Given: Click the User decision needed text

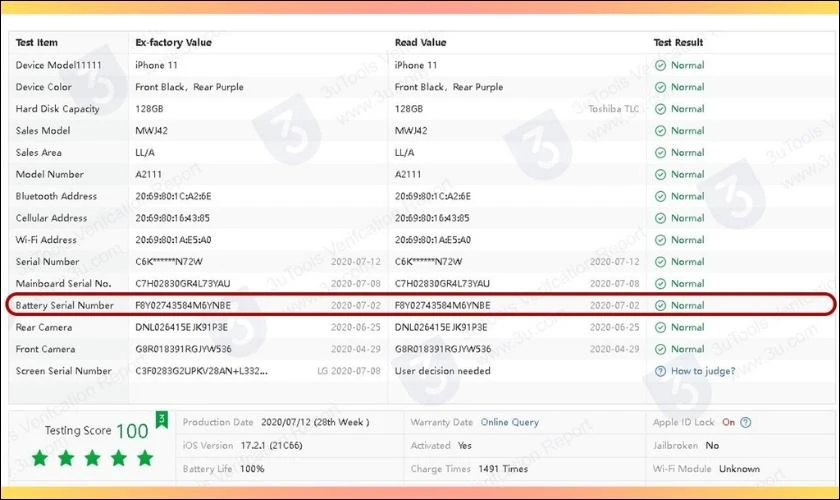Looking at the screenshot, I should pos(442,371).
